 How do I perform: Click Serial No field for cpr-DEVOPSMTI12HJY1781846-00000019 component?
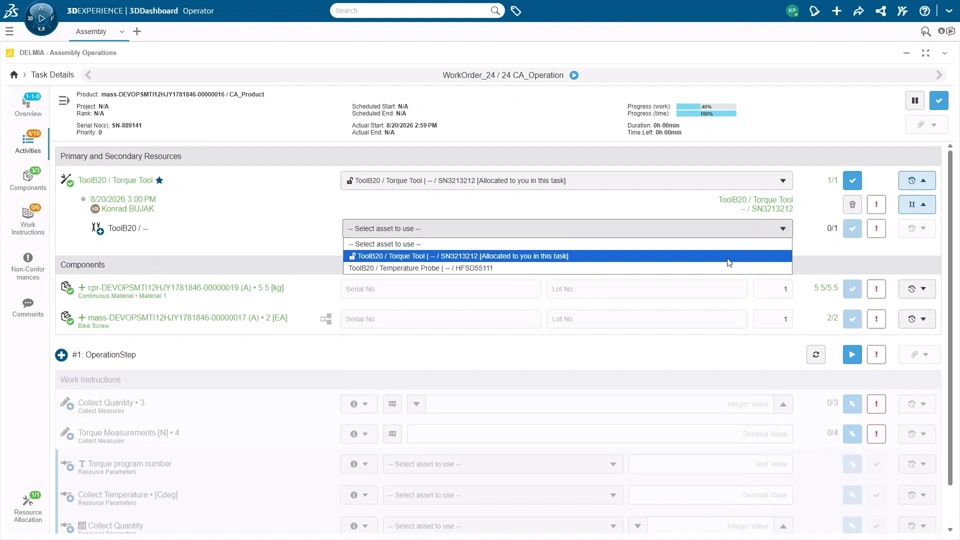(x=441, y=289)
